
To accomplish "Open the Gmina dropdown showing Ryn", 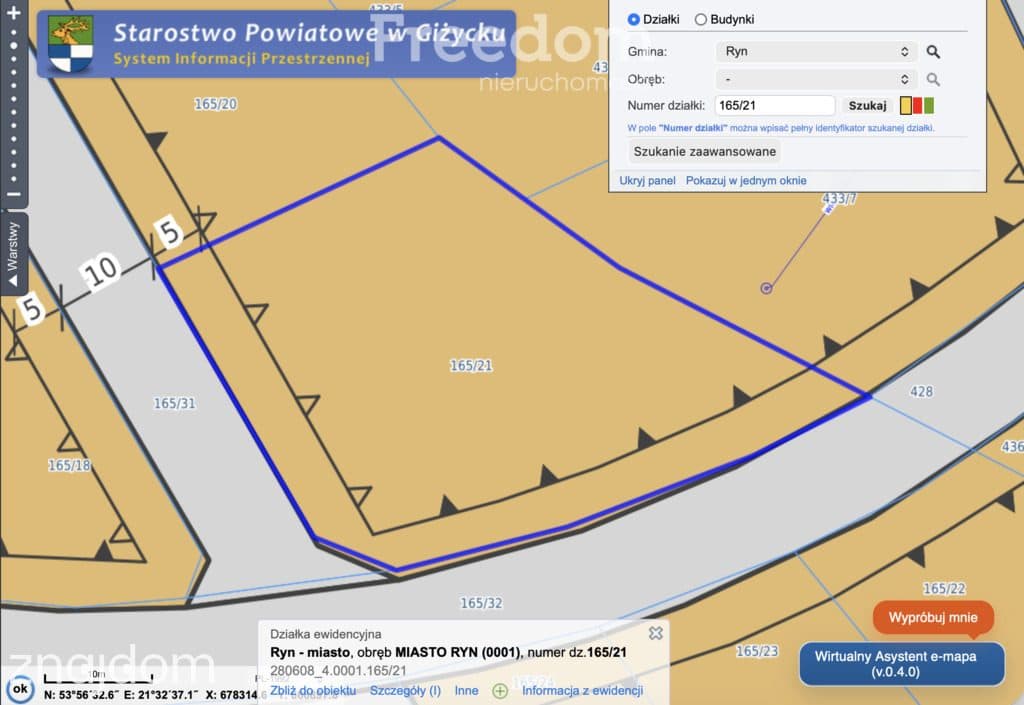I will pos(816,52).
